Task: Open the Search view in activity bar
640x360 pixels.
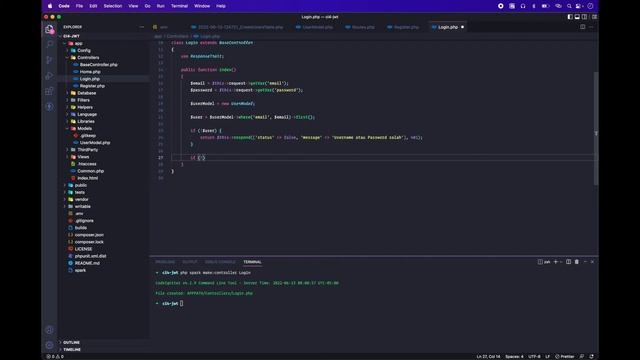Action: (49, 44)
